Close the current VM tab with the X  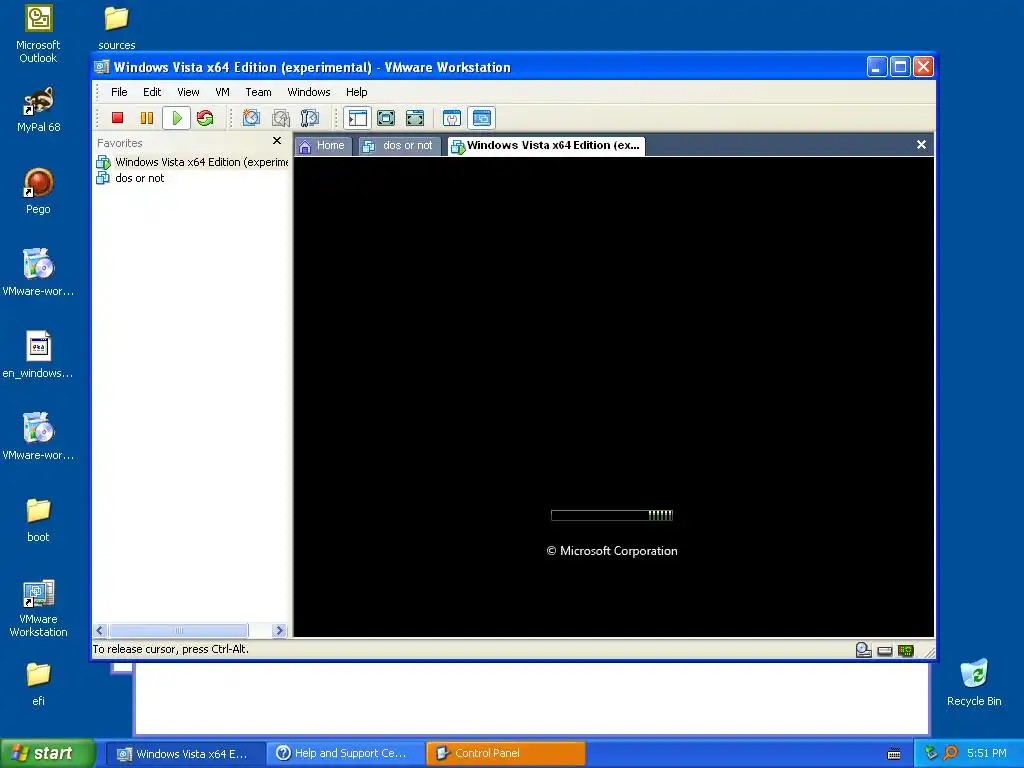(x=921, y=144)
